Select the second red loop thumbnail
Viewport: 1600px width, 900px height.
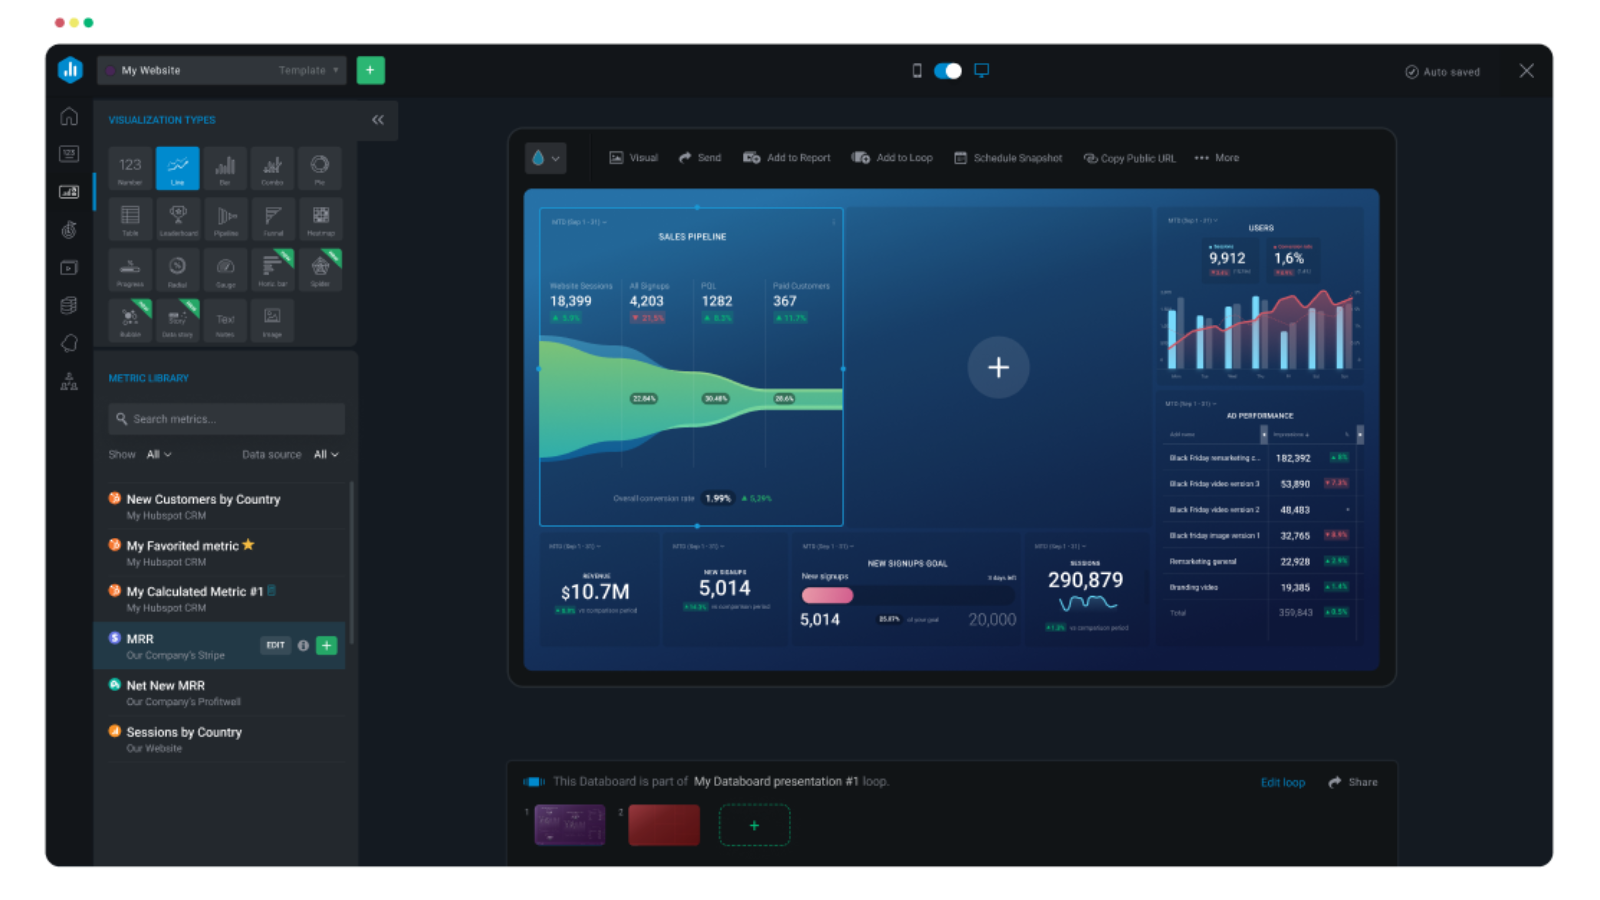click(664, 825)
